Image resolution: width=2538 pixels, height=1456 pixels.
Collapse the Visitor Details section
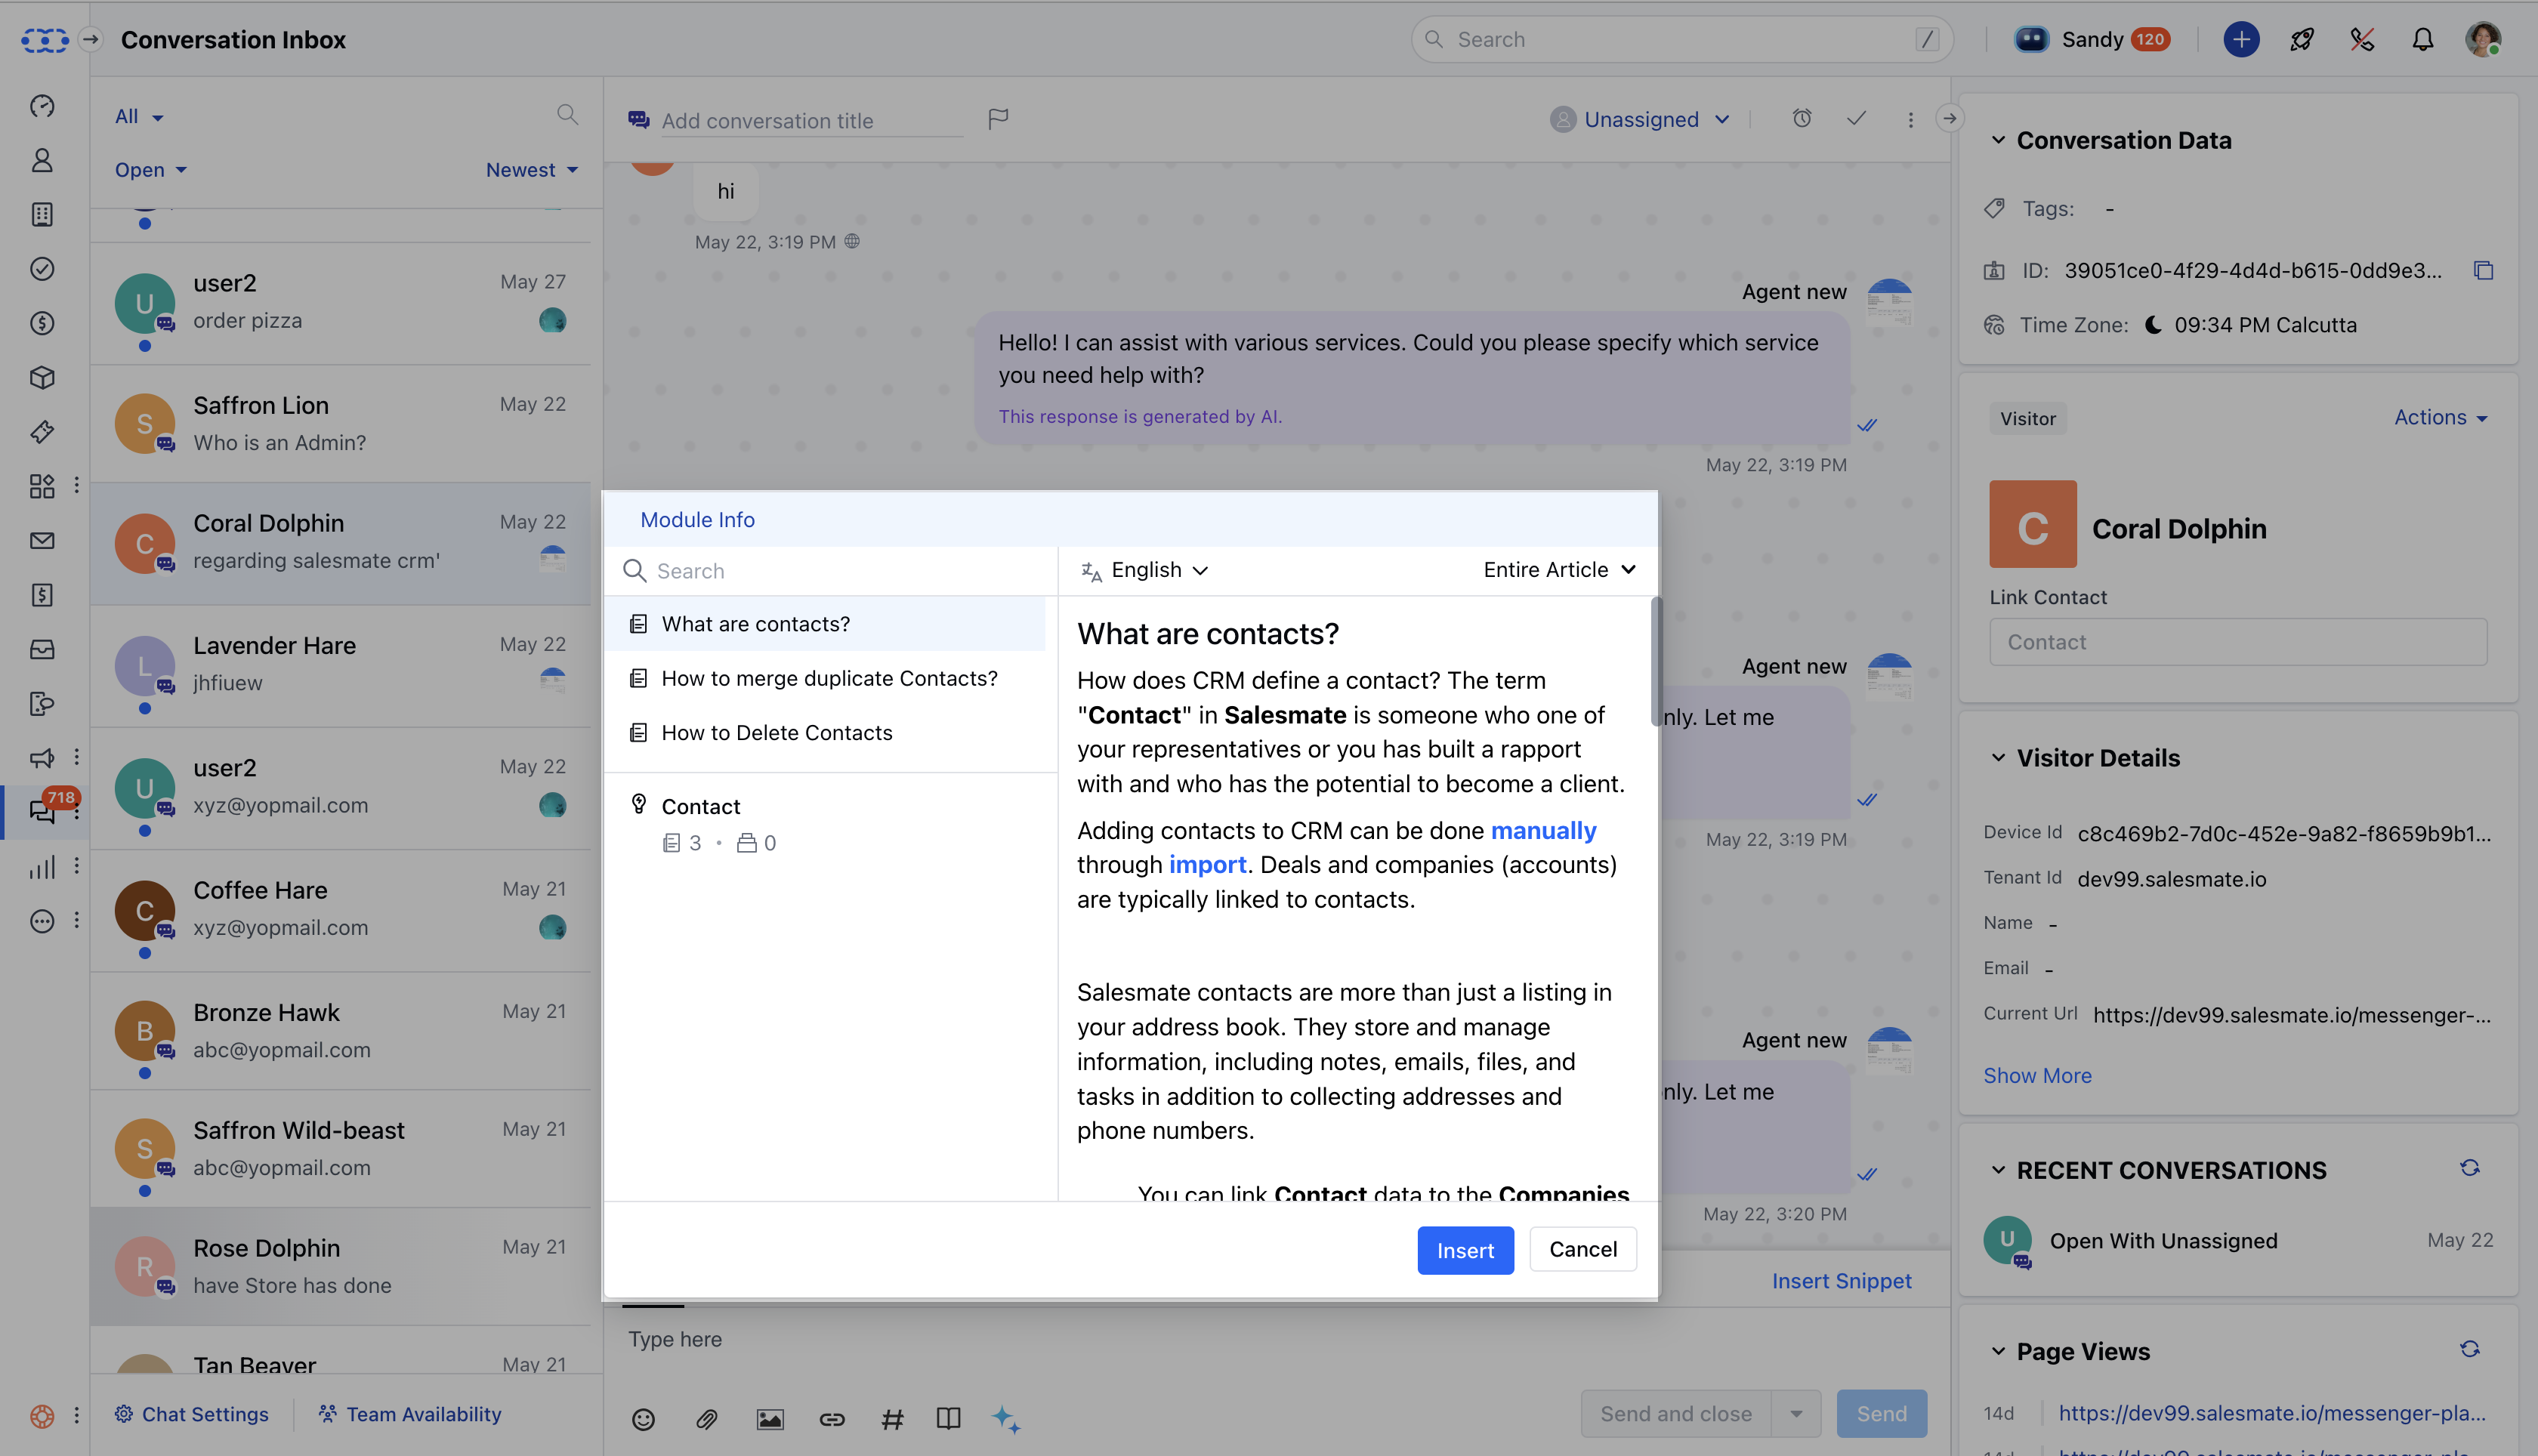1998,758
